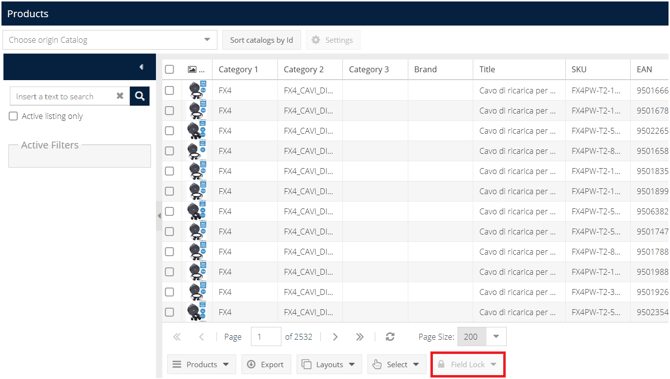Go to previous page
This screenshot has height=379, width=670.
[x=201, y=337]
